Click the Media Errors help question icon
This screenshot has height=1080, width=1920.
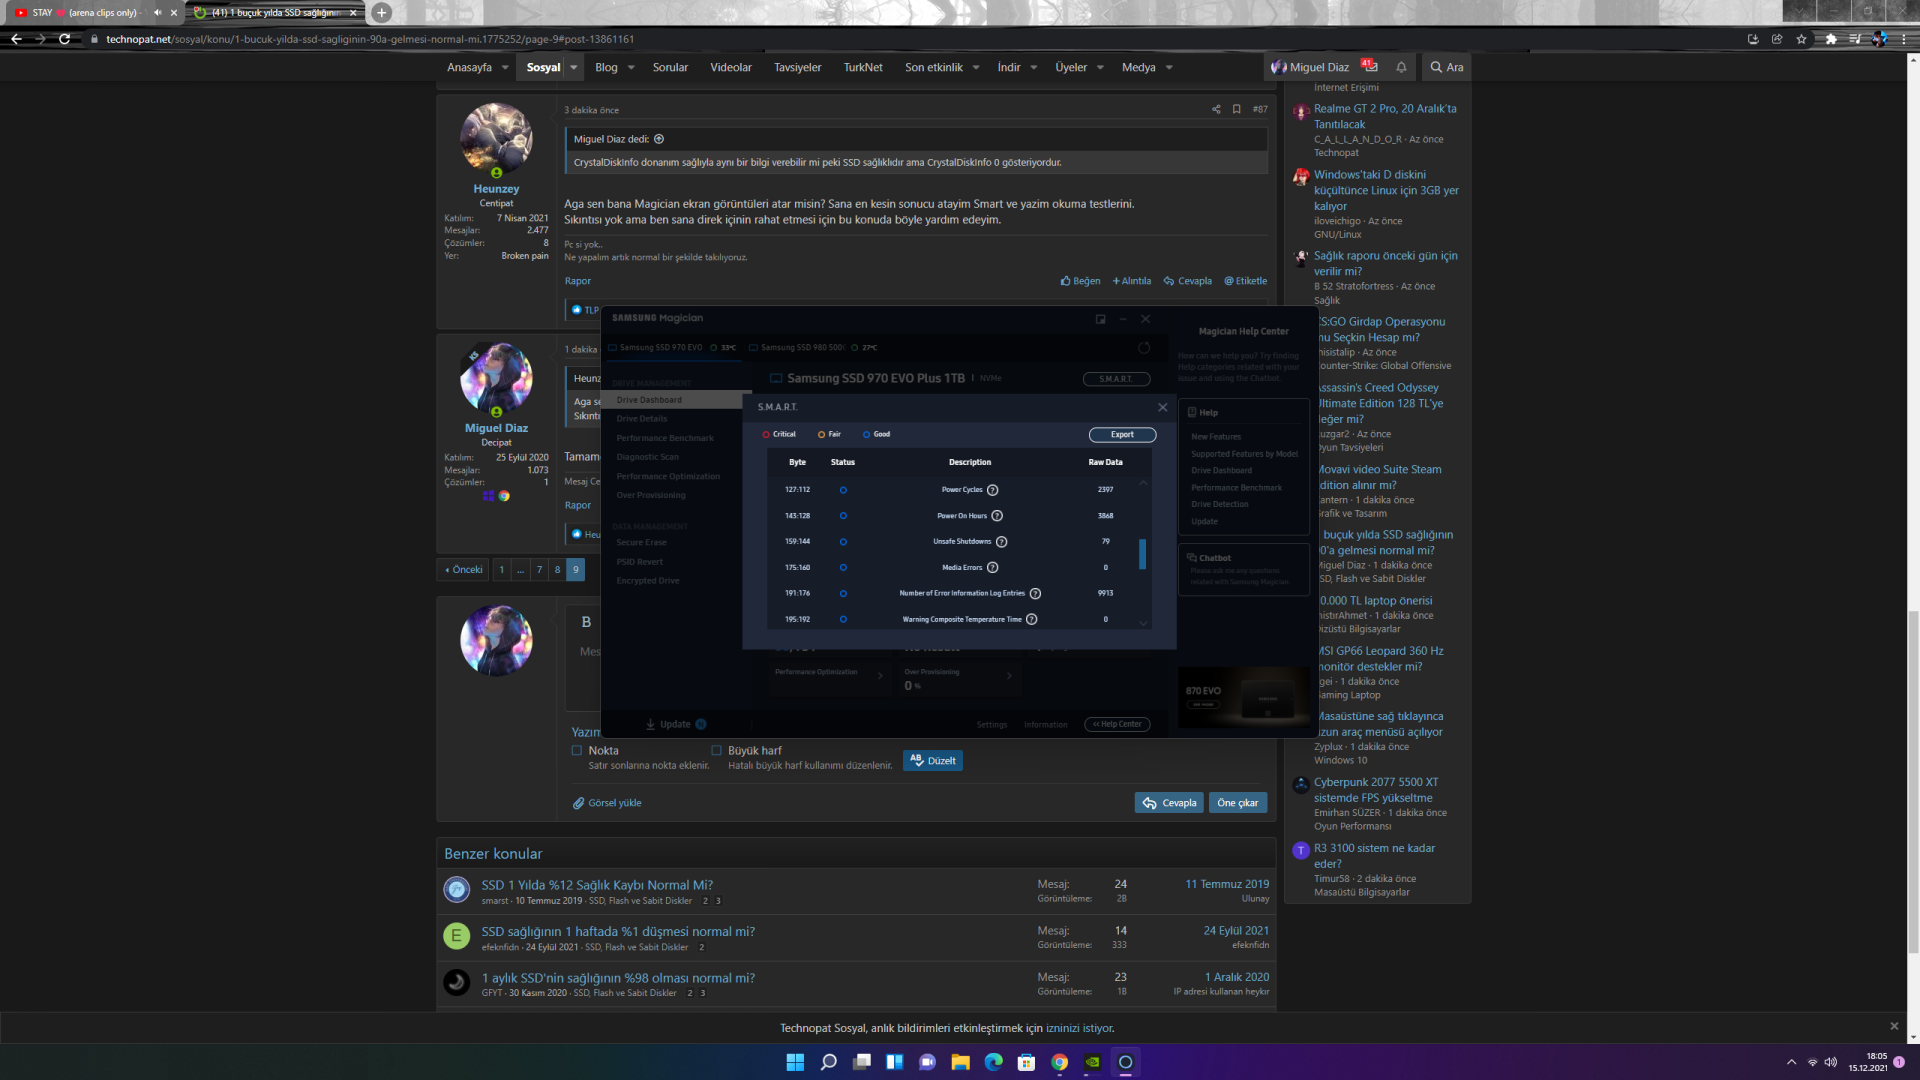tap(992, 568)
